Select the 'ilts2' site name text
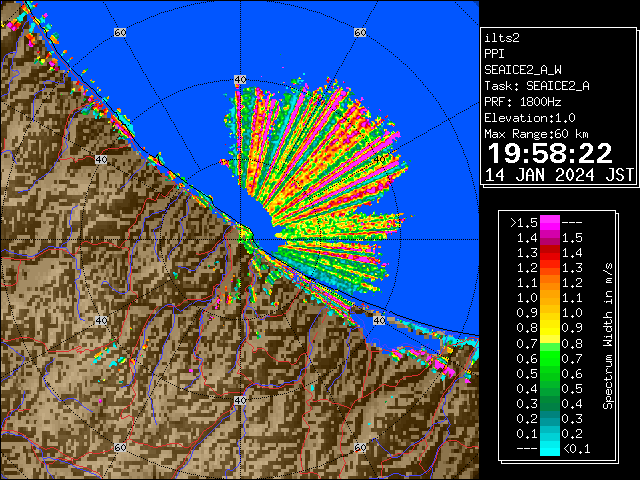 point(502,38)
